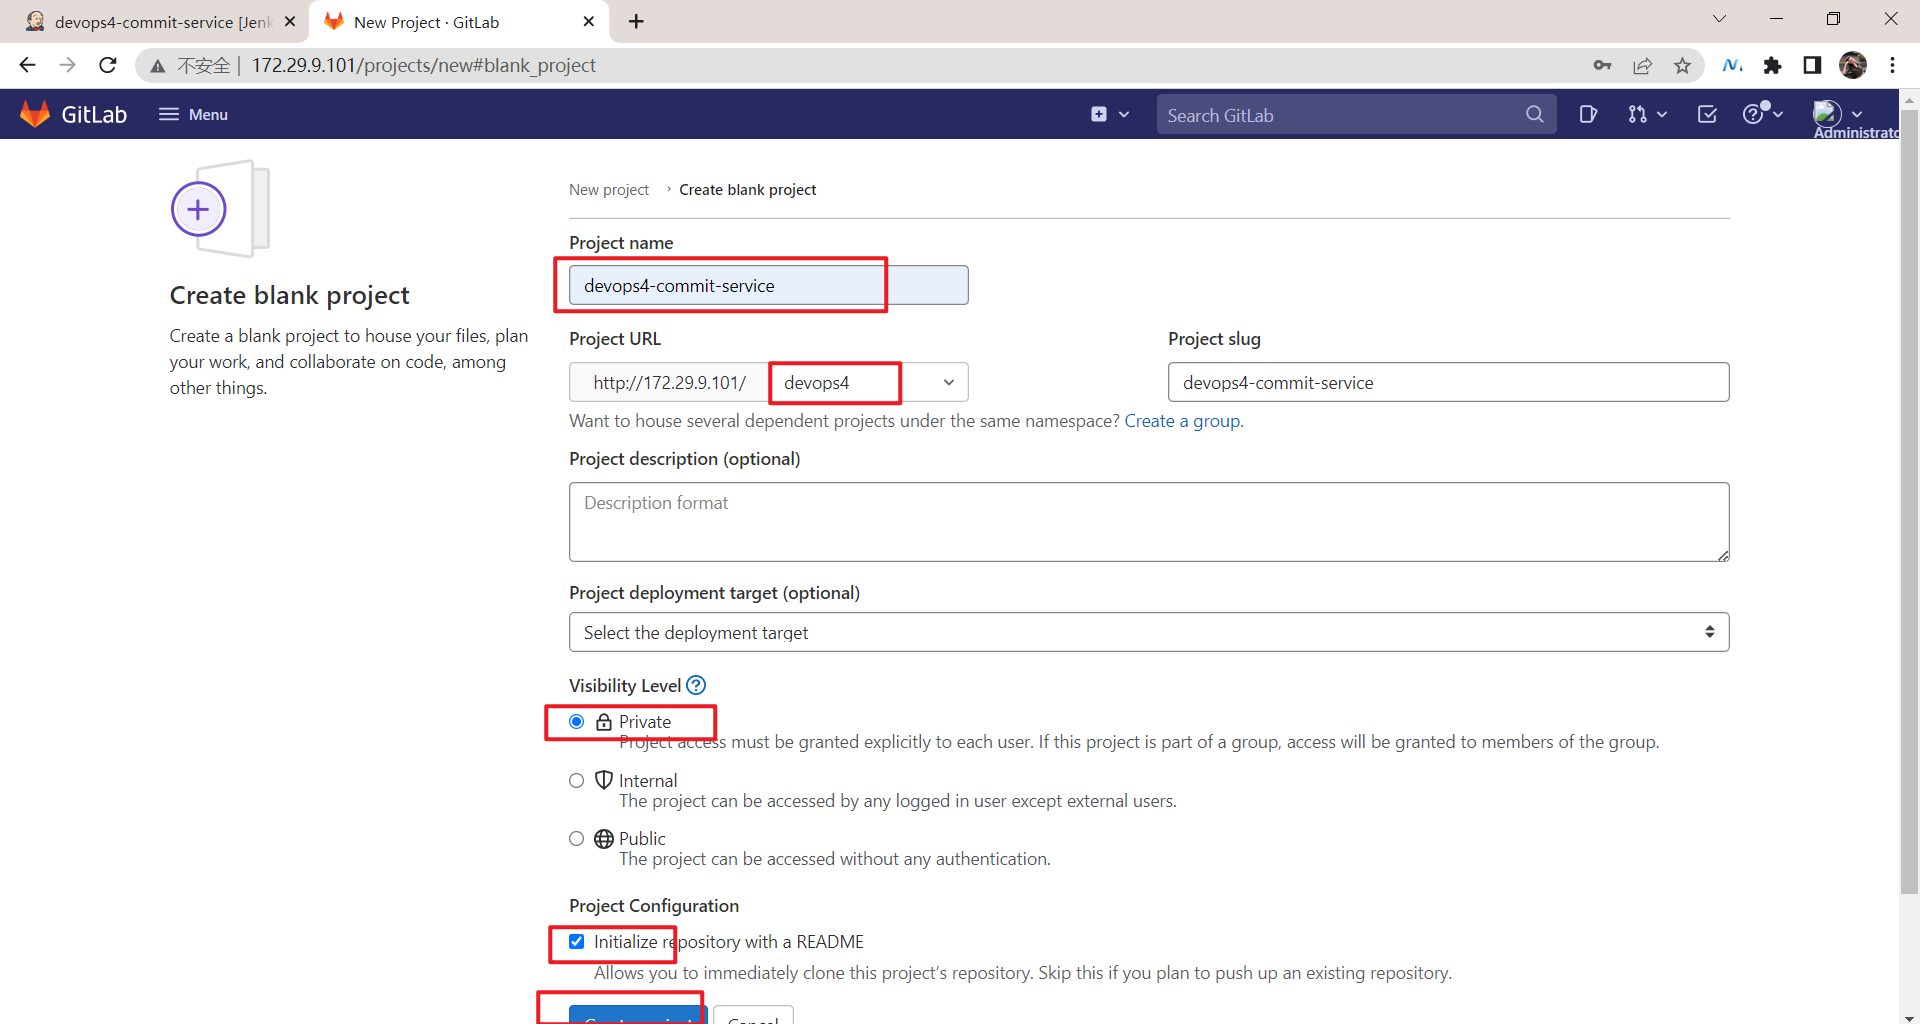
Task: Click the Visibility Level help icon
Action: coord(696,685)
